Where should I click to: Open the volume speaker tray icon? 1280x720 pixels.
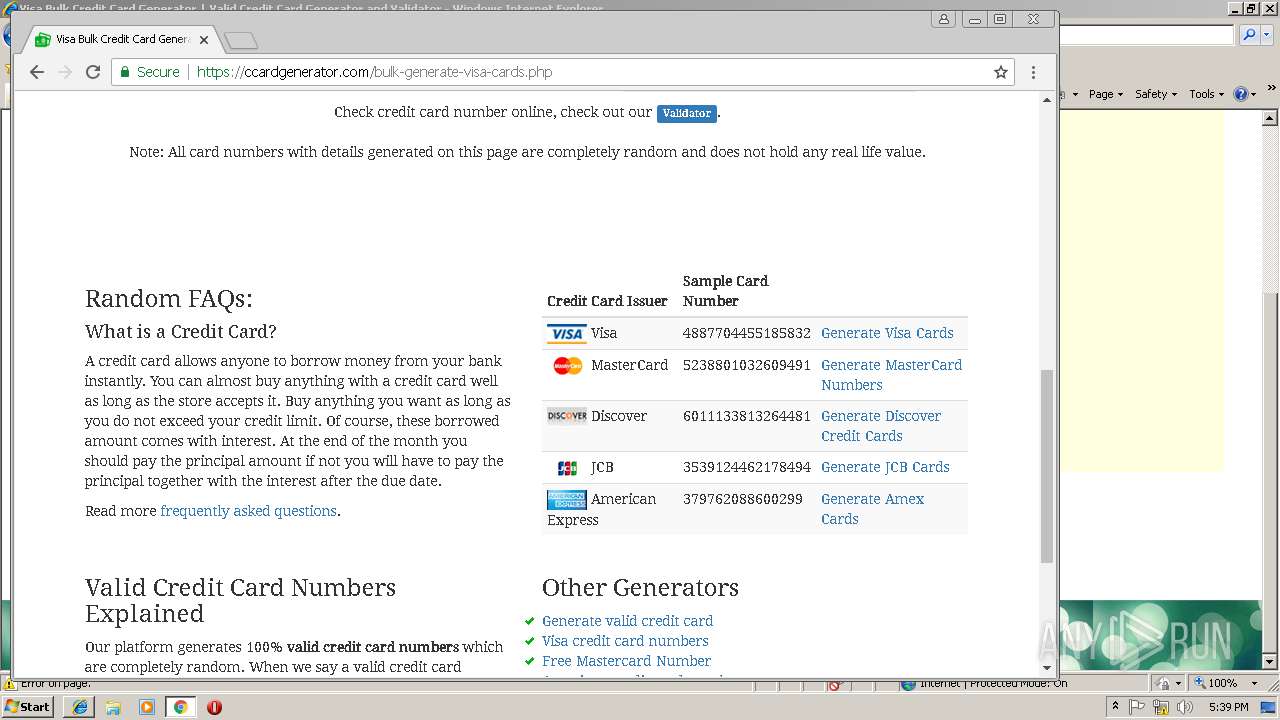pyautogui.click(x=1185, y=707)
